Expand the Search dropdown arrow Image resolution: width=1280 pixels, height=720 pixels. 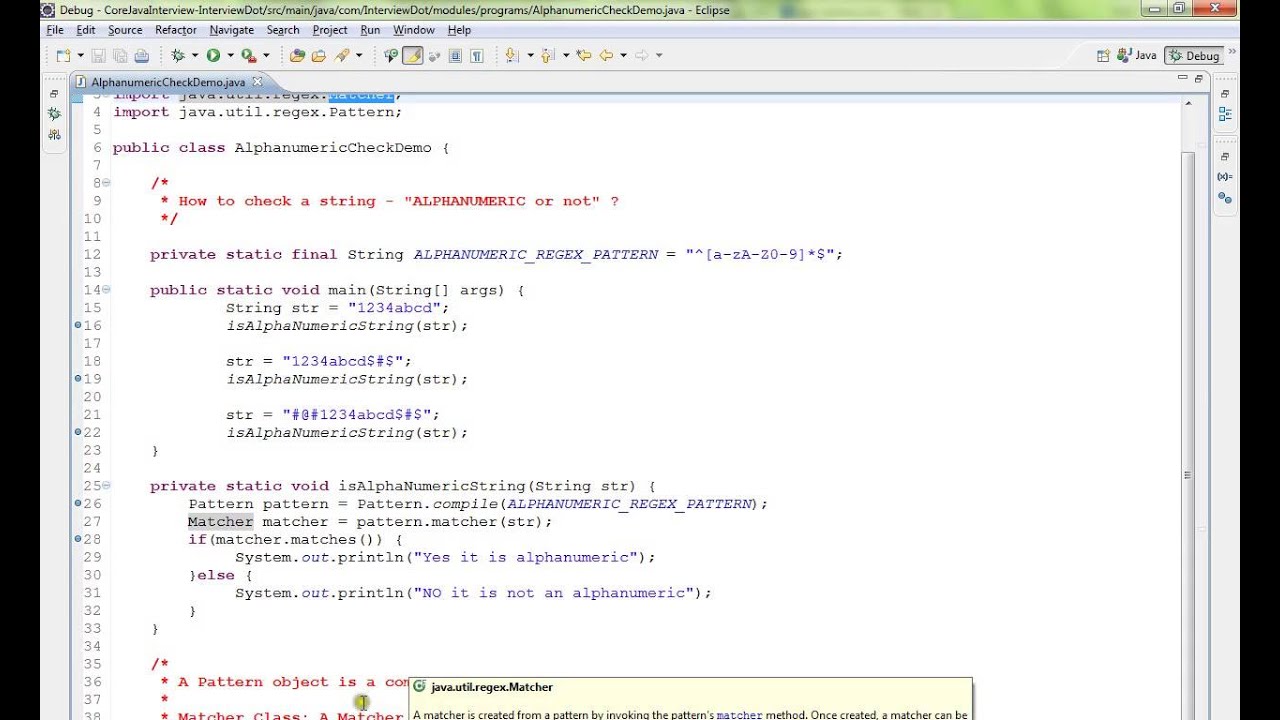click(359, 55)
